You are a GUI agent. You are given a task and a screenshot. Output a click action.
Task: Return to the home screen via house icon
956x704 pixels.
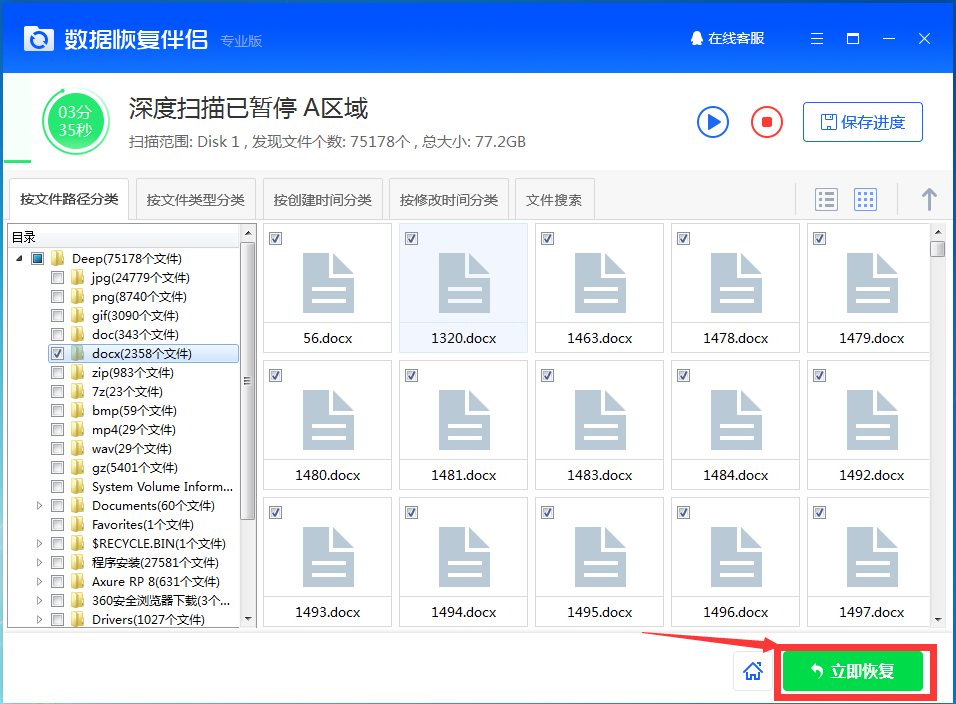click(x=753, y=671)
